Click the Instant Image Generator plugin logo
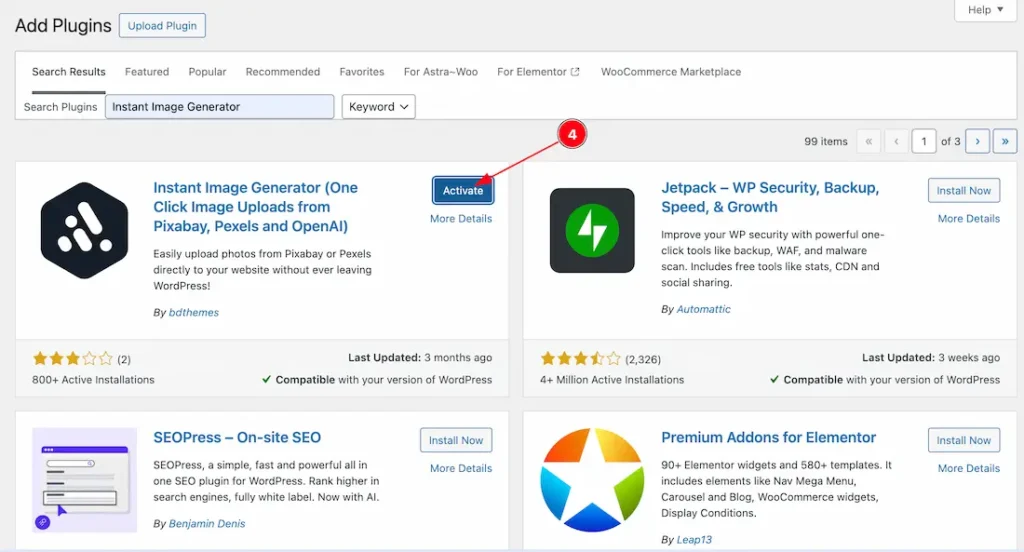This screenshot has width=1024, height=552. tap(84, 231)
